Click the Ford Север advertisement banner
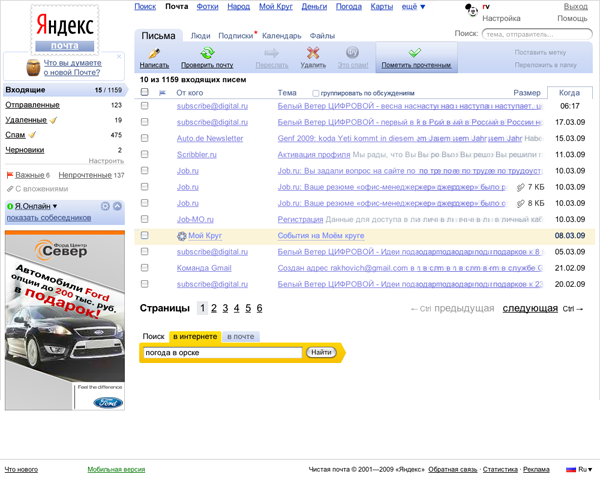This screenshot has width=600, height=489. click(64, 320)
